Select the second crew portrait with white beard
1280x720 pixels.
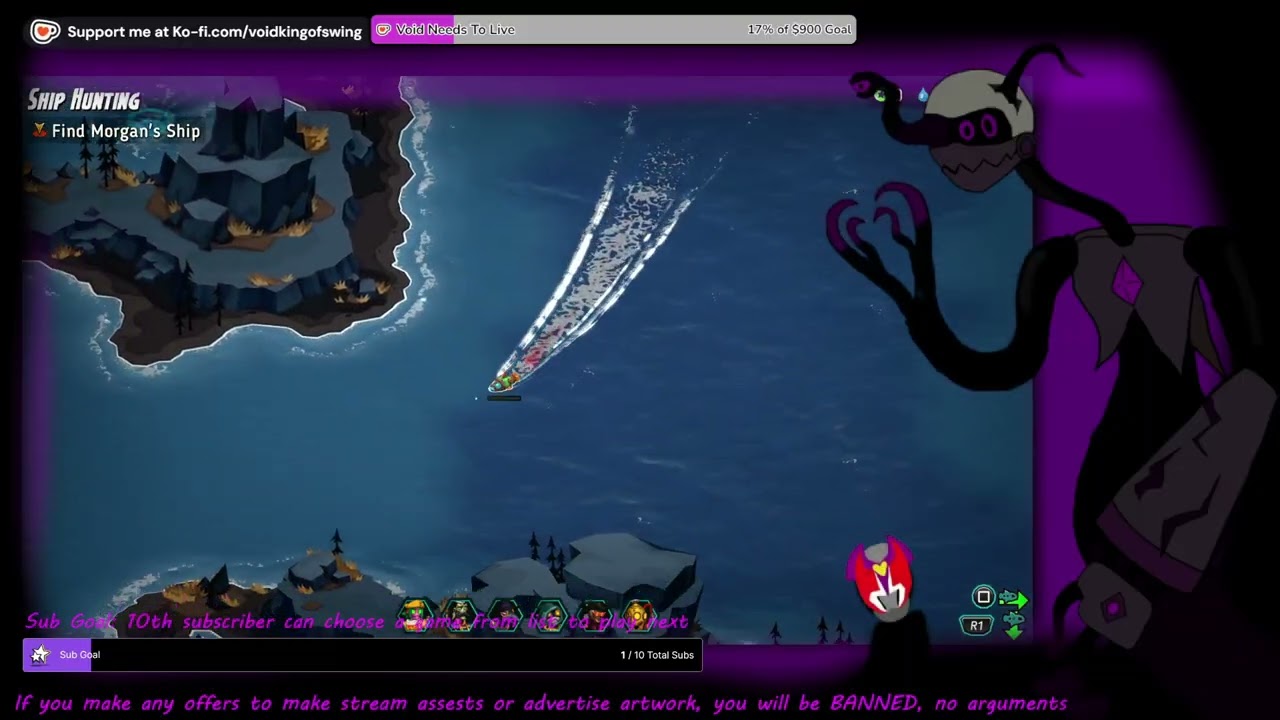pos(460,613)
